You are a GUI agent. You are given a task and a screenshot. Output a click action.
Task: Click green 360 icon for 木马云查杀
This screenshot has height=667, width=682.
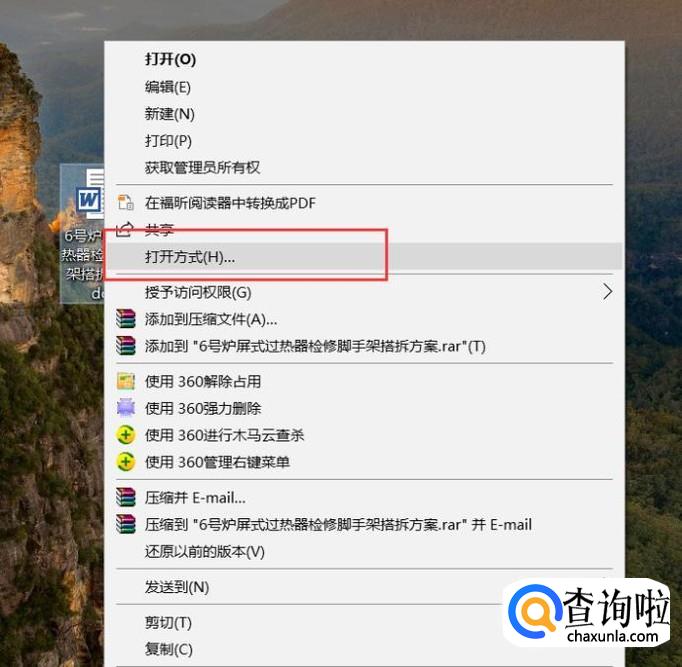point(126,435)
